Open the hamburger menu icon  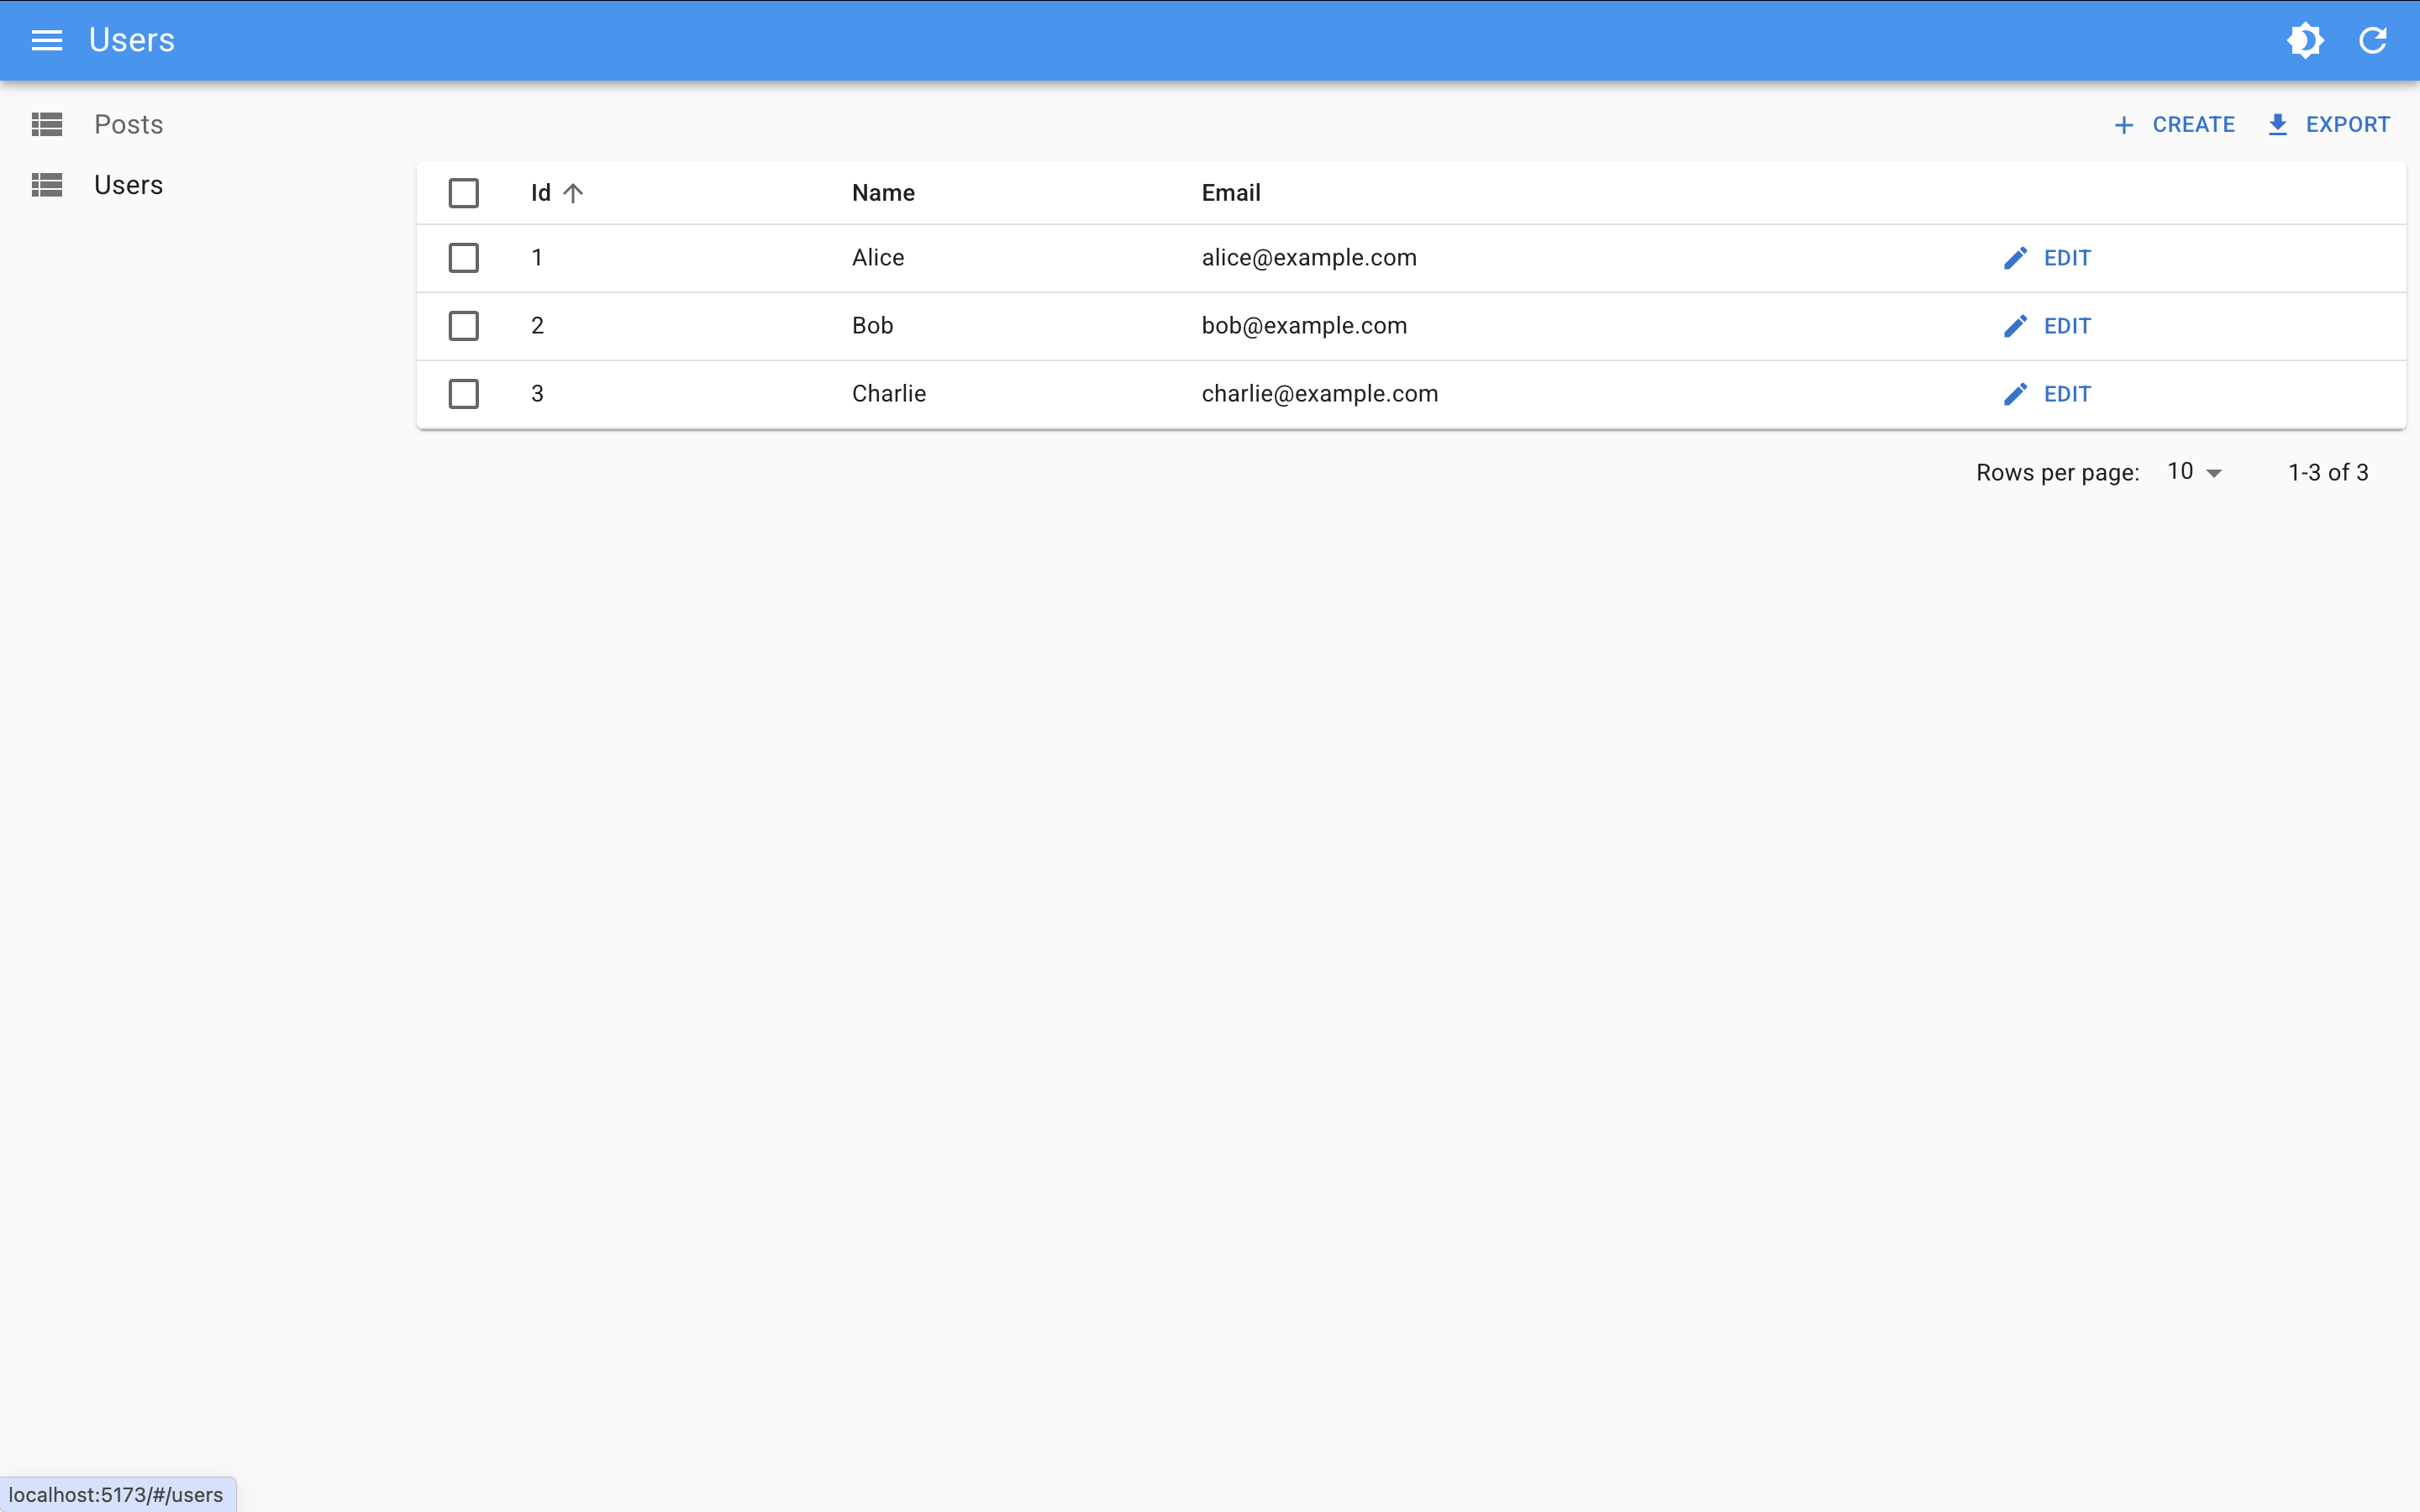tap(46, 40)
